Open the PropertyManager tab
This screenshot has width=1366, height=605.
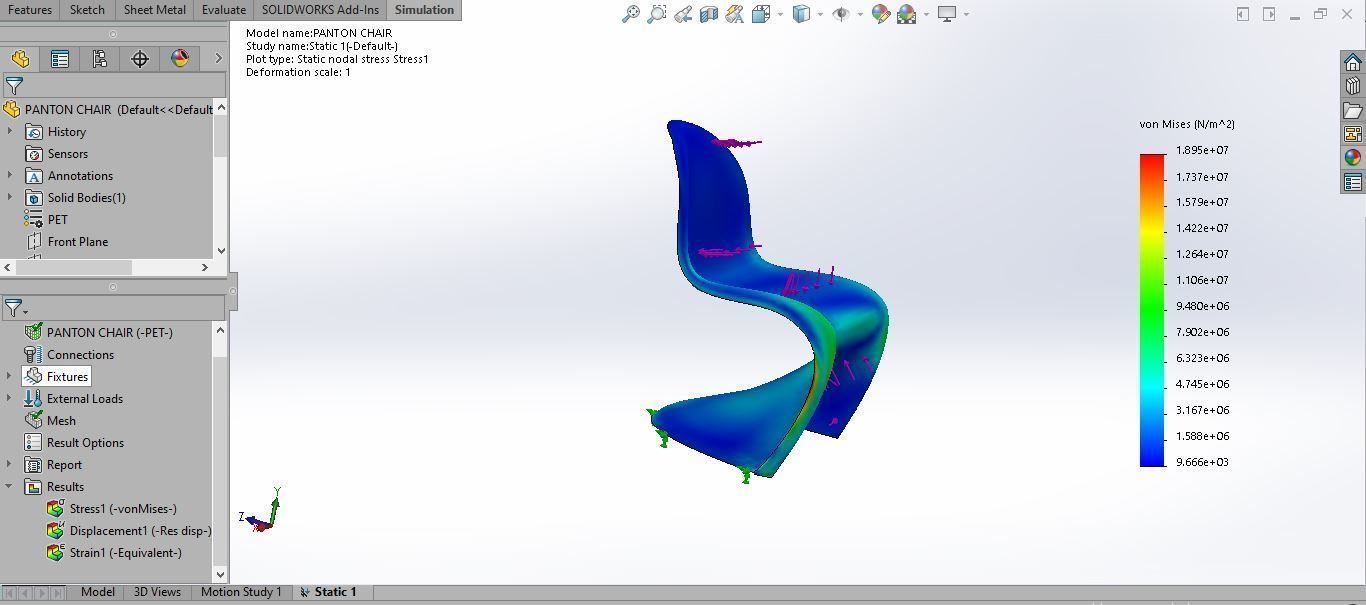point(60,59)
